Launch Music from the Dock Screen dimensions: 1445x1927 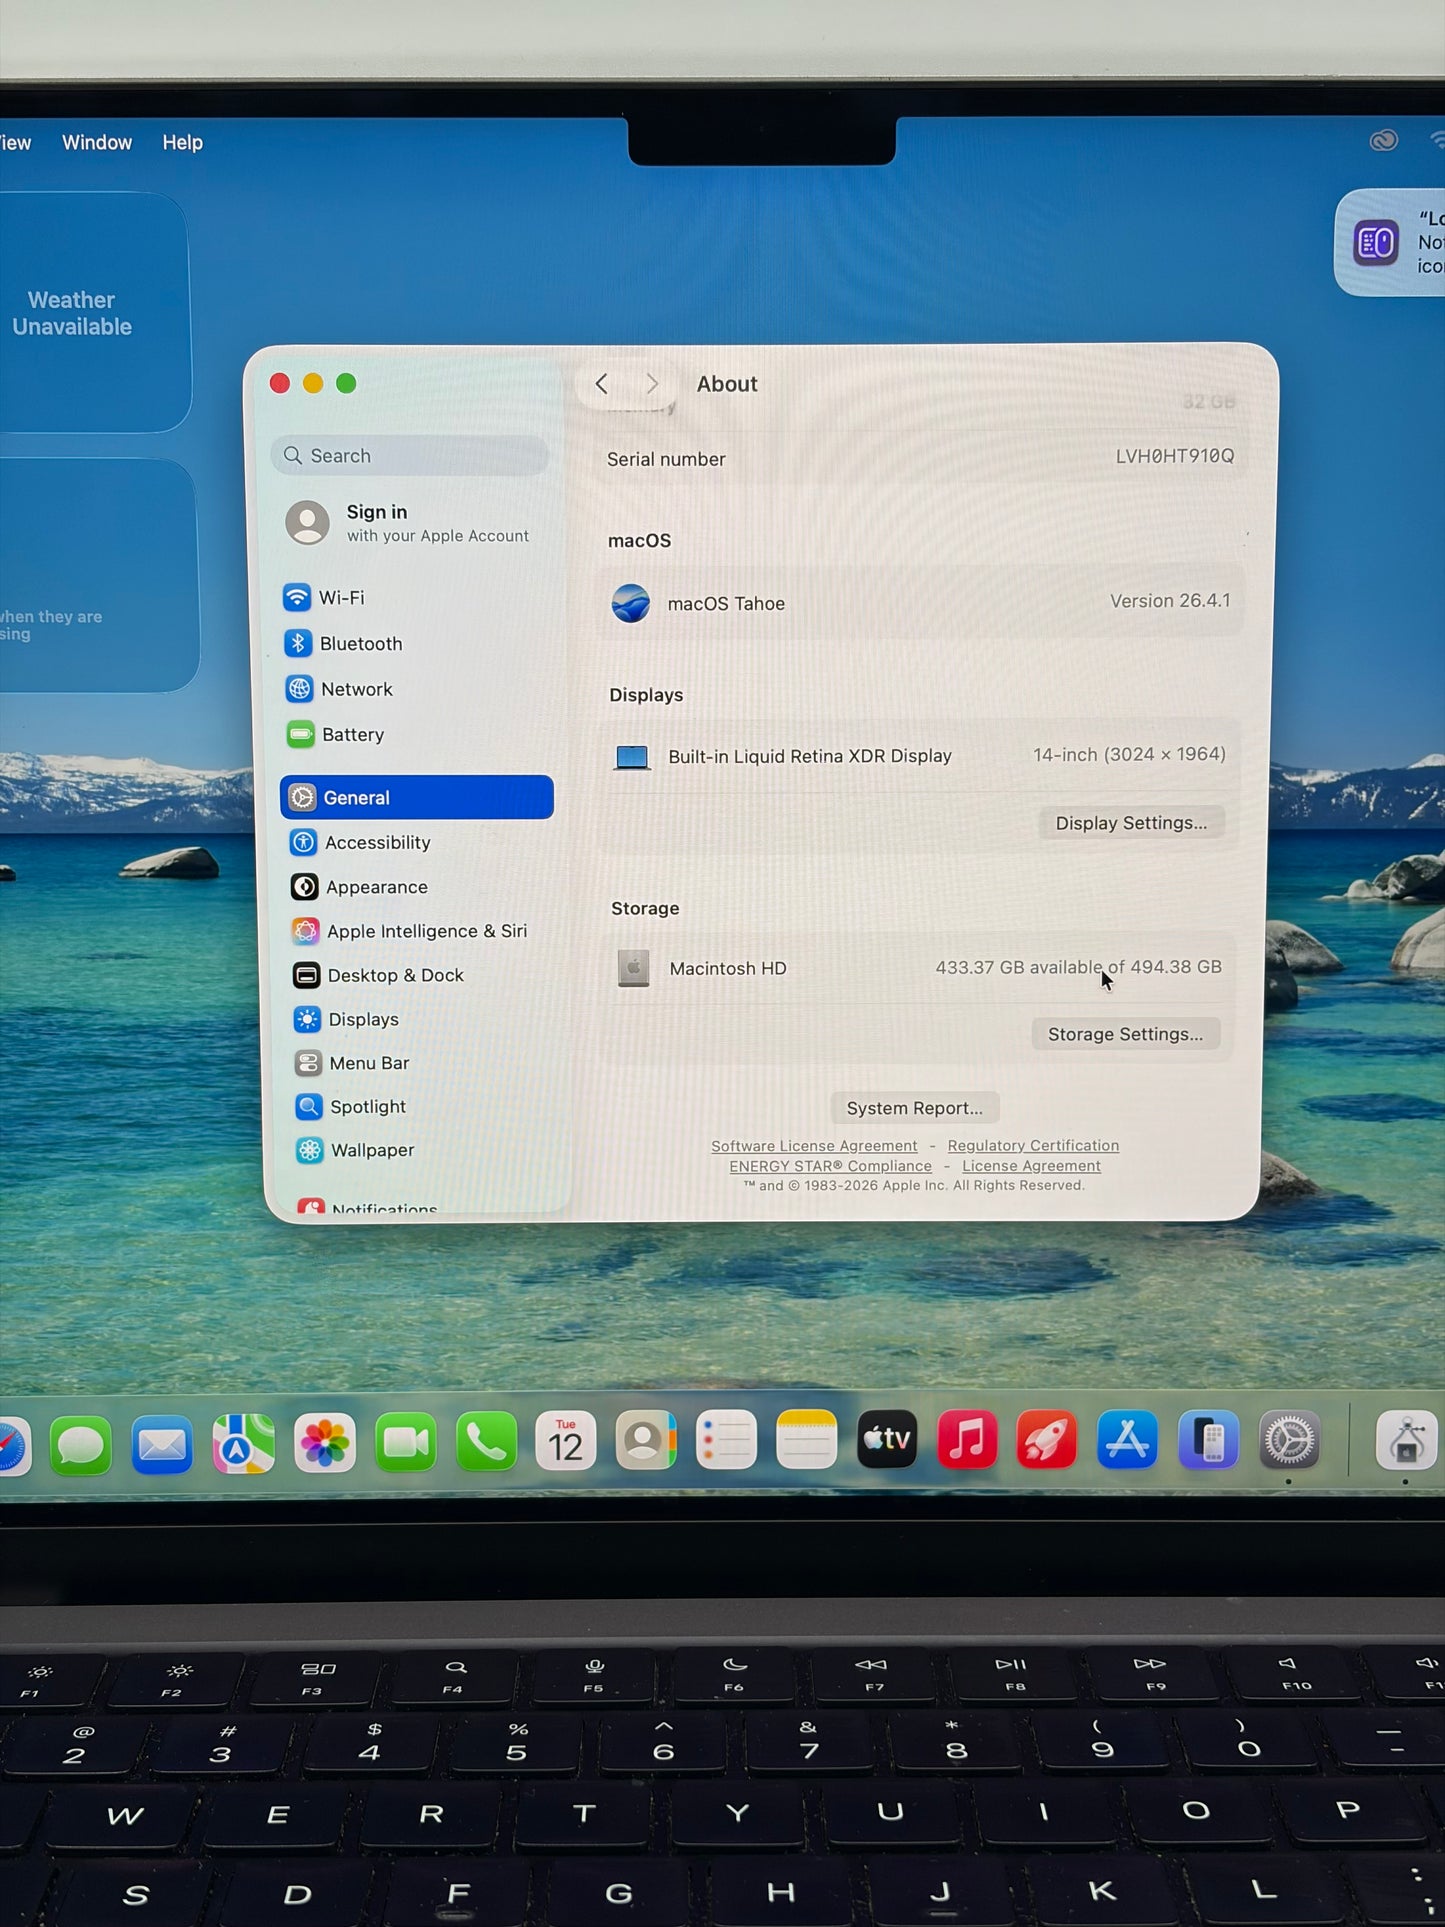pos(966,1439)
